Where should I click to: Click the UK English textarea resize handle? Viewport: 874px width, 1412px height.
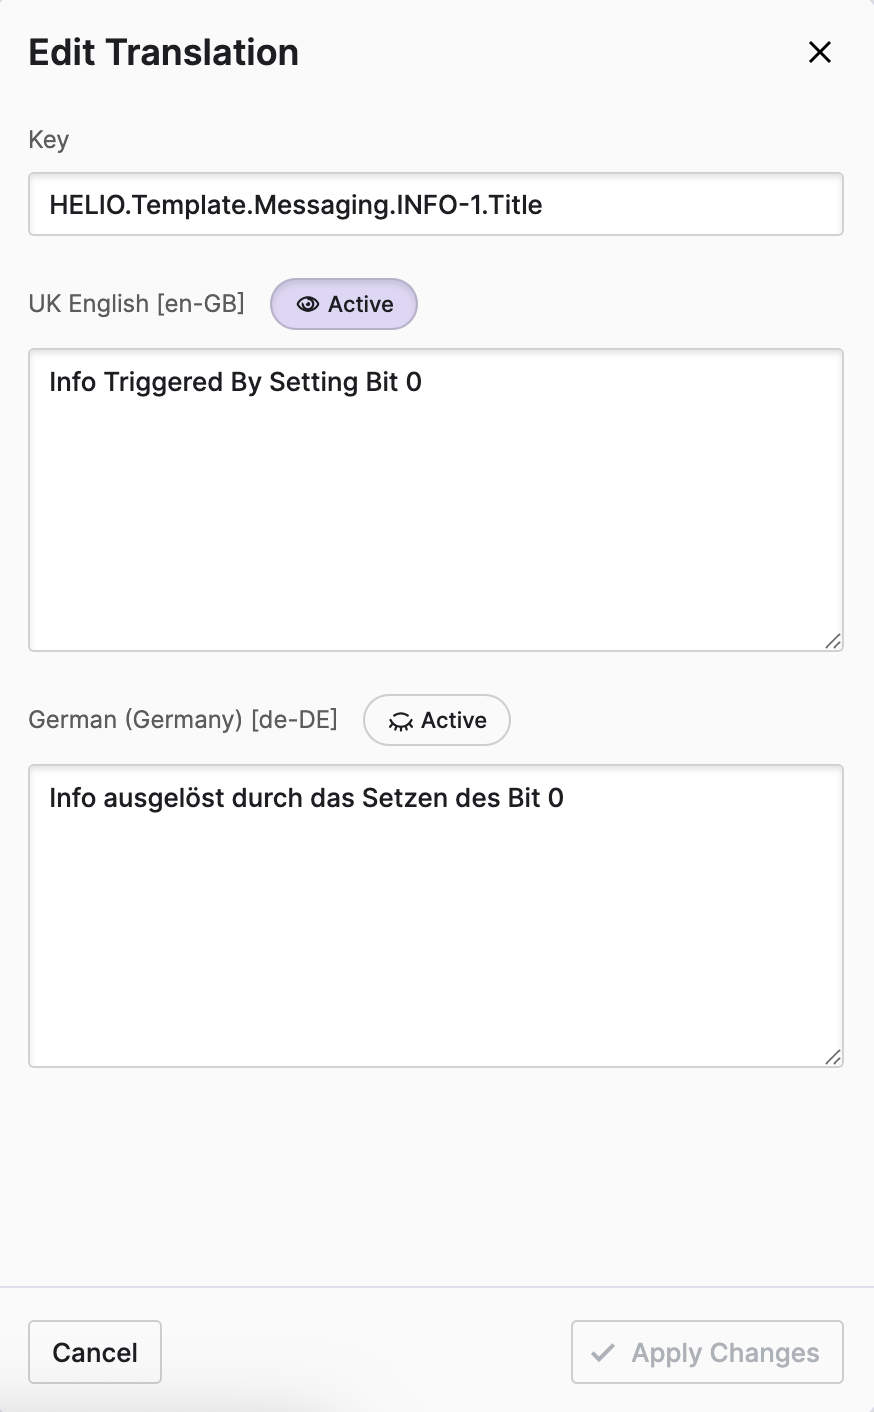coord(833,641)
